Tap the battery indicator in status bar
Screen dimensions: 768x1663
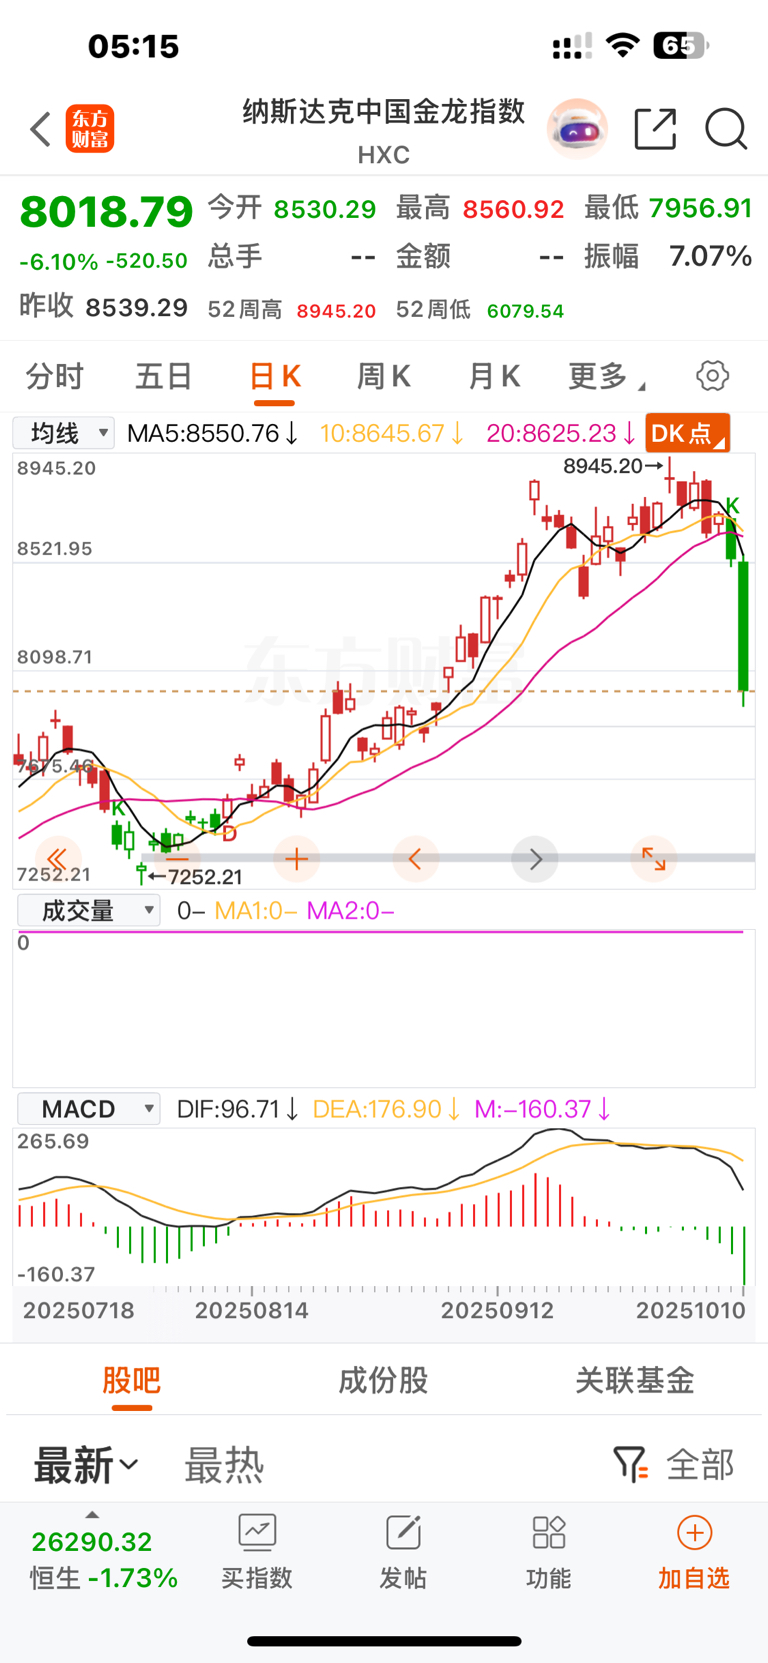point(682,45)
